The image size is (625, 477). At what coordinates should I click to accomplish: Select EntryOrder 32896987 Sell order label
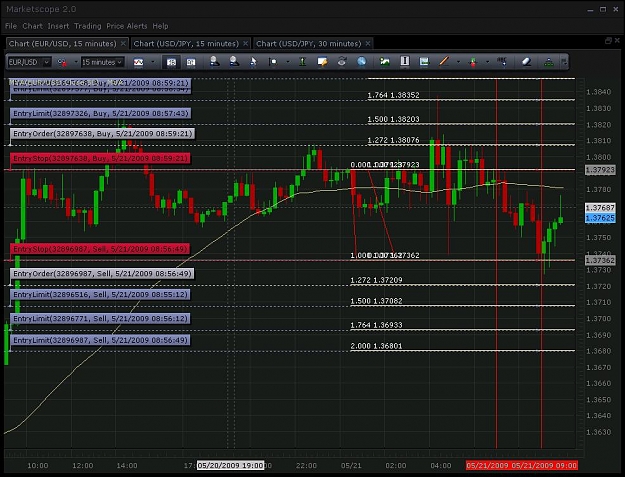coord(102,274)
